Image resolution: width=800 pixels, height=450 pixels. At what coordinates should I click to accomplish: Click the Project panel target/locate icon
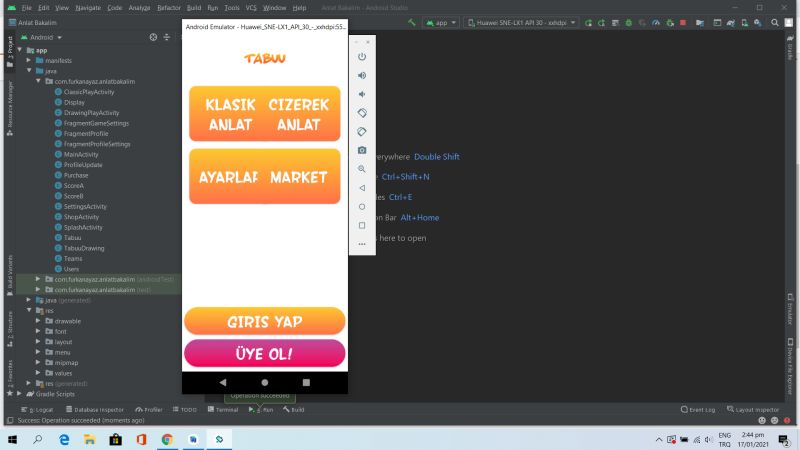pos(153,37)
